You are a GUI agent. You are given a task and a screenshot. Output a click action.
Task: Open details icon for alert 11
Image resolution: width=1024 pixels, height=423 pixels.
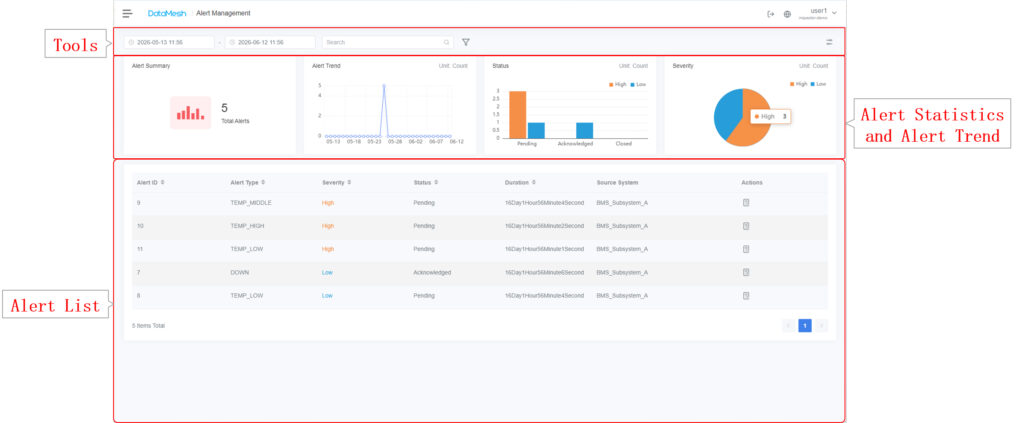click(x=746, y=249)
